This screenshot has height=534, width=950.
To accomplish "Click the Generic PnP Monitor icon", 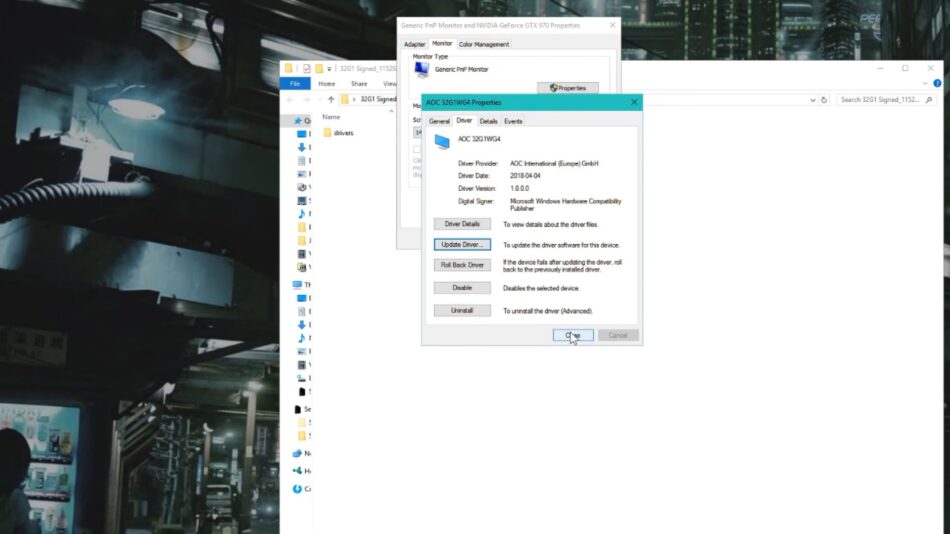I will pyautogui.click(x=422, y=70).
